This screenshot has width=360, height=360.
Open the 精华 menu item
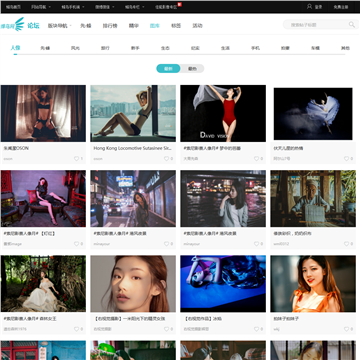[134, 26]
